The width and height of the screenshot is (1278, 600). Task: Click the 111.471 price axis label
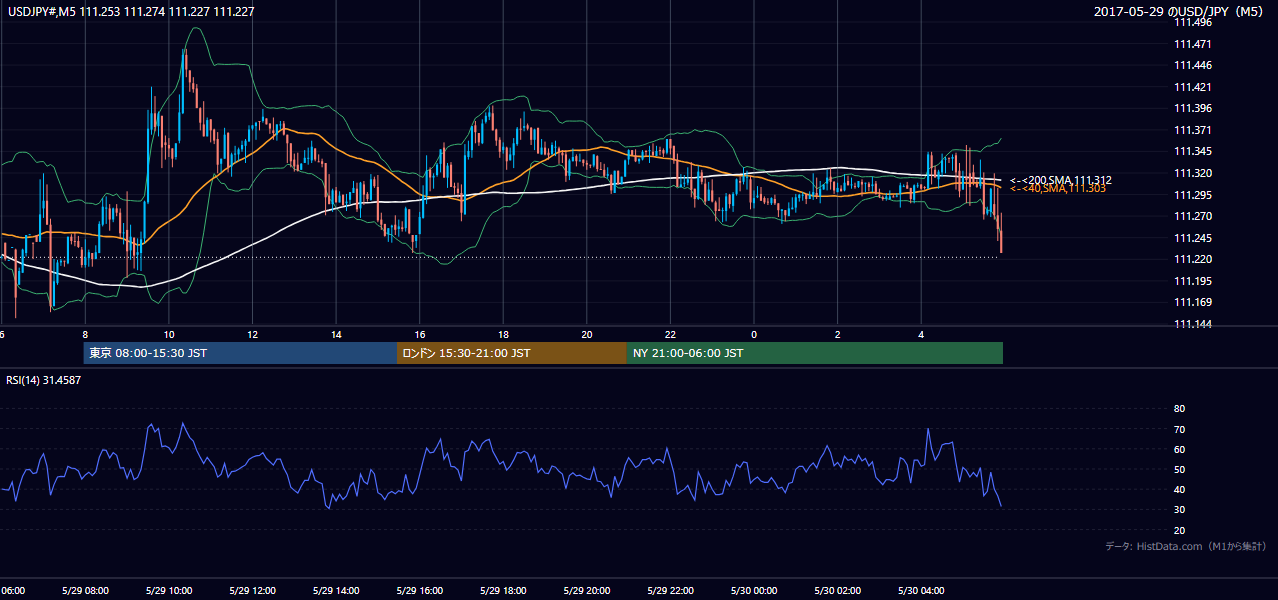(x=1194, y=44)
